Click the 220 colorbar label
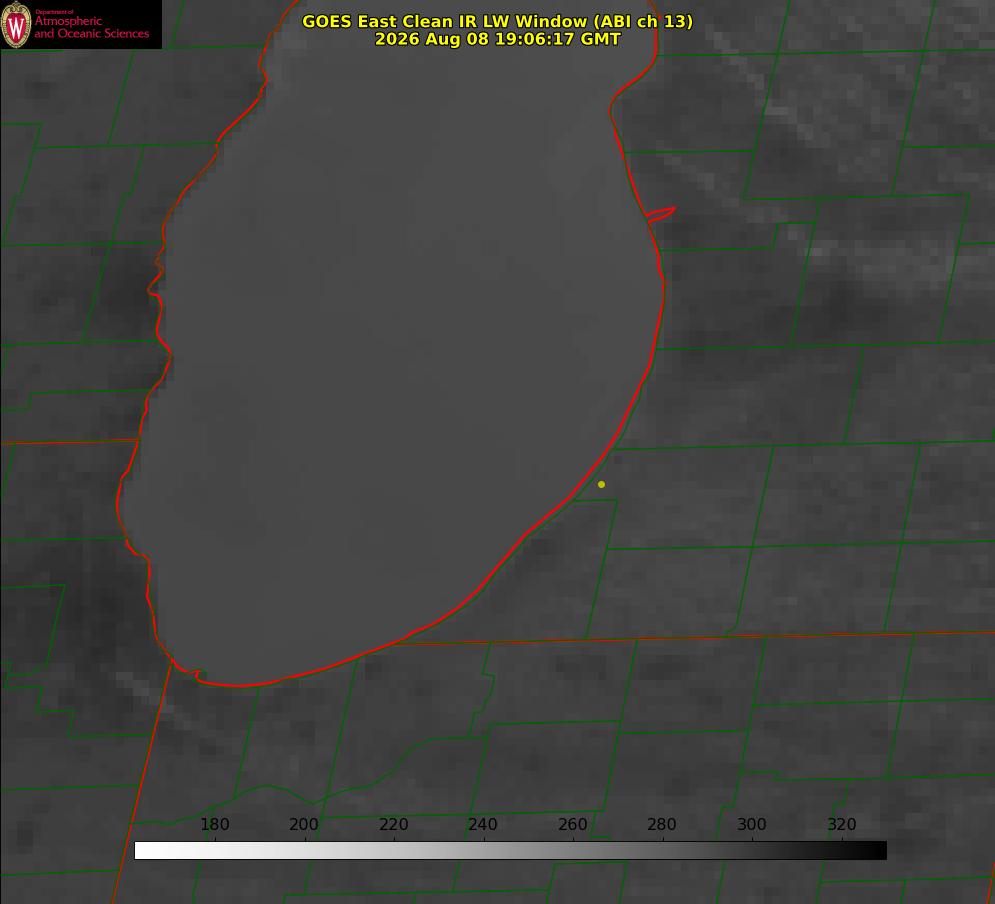 (x=393, y=824)
